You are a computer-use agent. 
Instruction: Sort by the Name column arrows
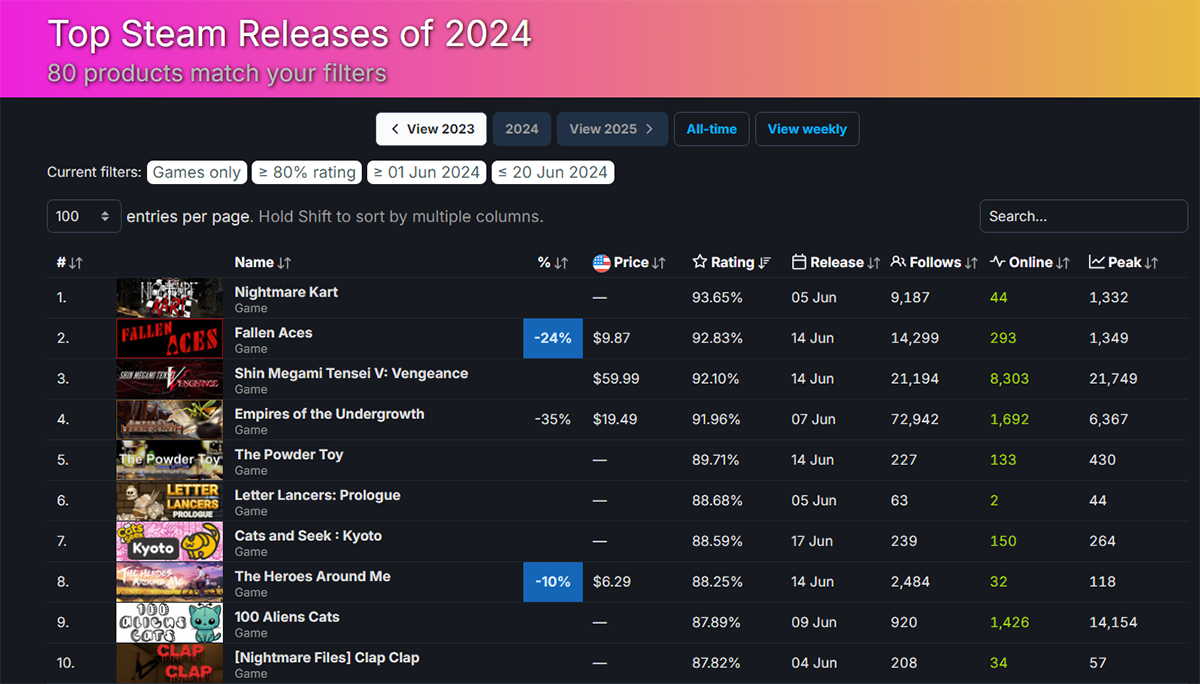coord(284,262)
